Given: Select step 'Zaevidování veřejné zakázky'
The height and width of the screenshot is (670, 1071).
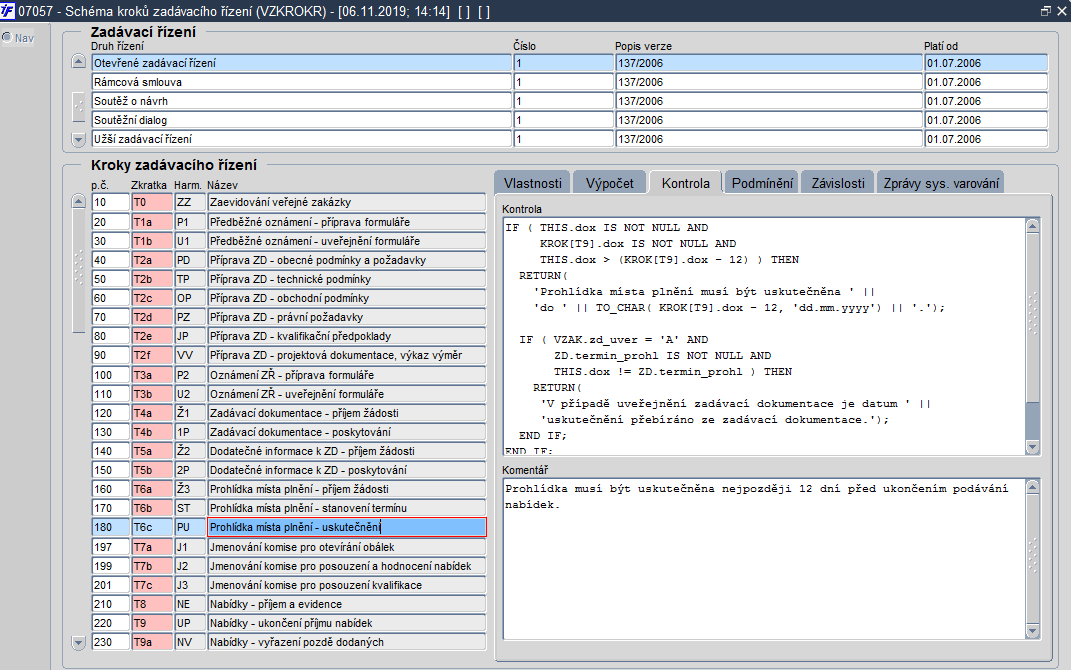Looking at the screenshot, I should [x=347, y=202].
